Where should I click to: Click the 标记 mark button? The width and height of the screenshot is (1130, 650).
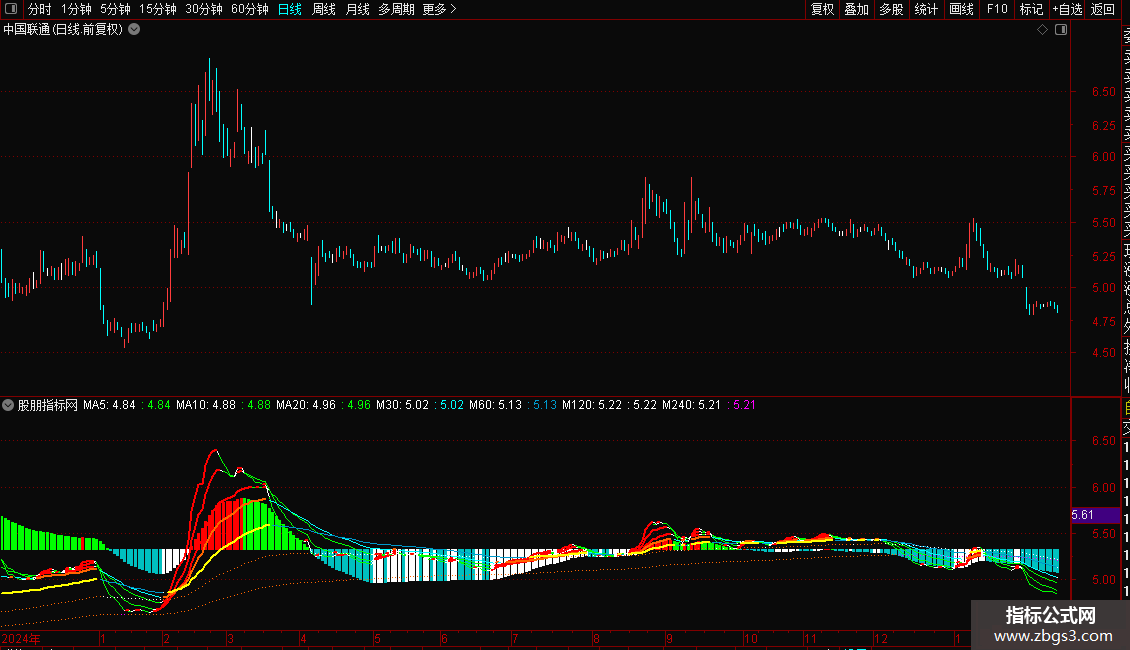pos(1031,9)
